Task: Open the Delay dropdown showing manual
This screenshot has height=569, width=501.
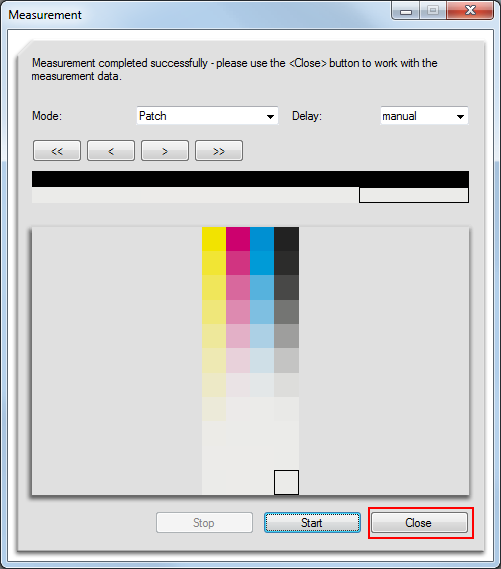Action: coord(424,116)
